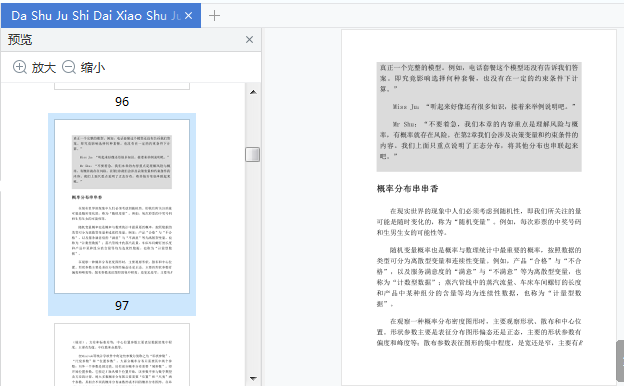Click the 放大 label
The height and width of the screenshot is (386, 624).
pyautogui.click(x=44, y=68)
